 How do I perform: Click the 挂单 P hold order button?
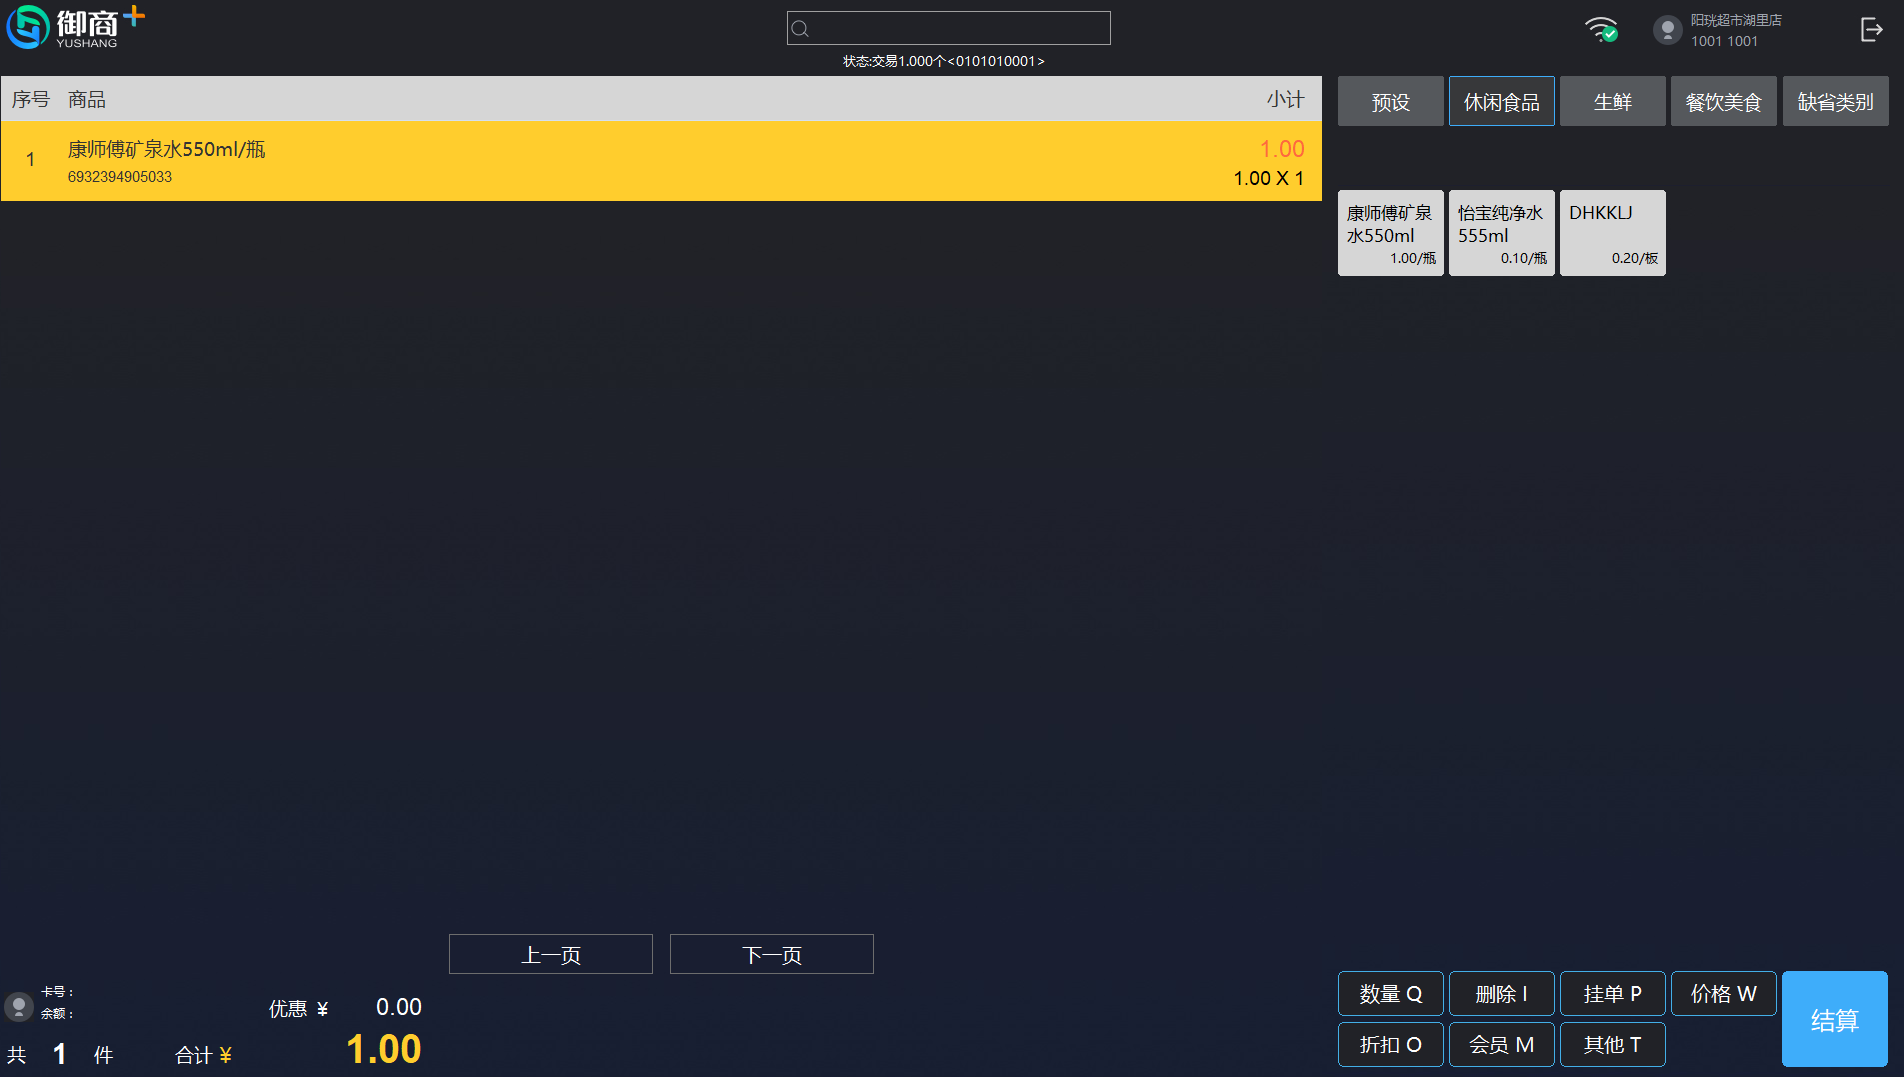1612,994
